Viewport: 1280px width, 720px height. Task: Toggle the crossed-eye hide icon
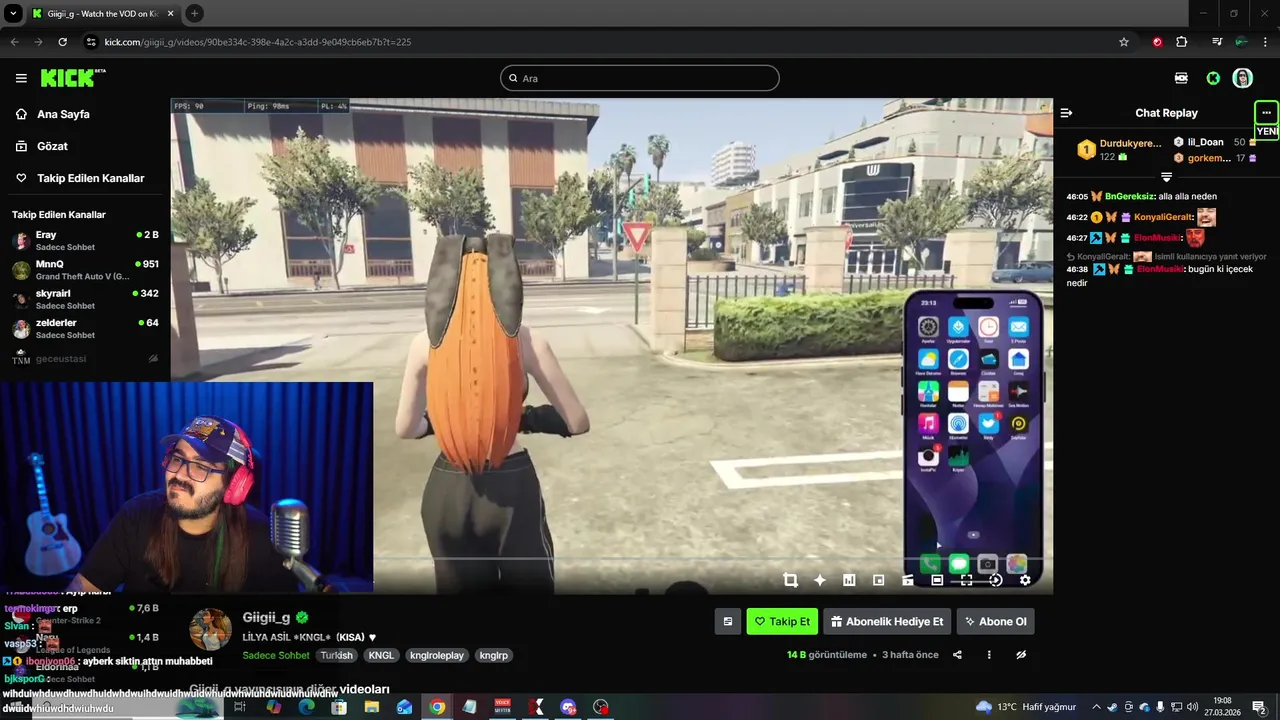[1021, 655]
